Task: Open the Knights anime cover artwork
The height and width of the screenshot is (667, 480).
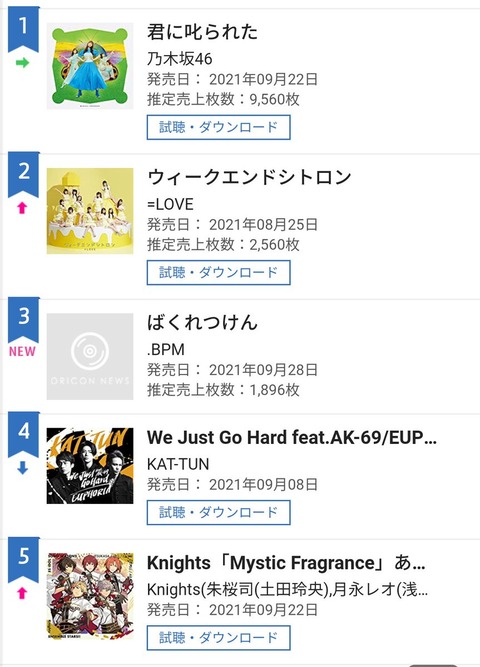Action: [90, 596]
